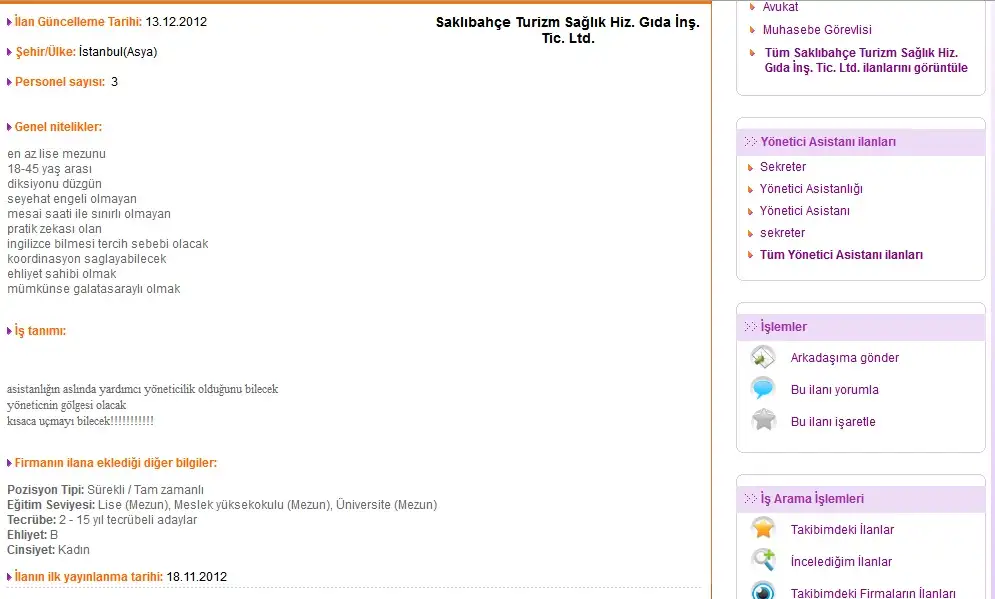
Task: Click the line 'pratik zekası olan'
Action: [55, 229]
